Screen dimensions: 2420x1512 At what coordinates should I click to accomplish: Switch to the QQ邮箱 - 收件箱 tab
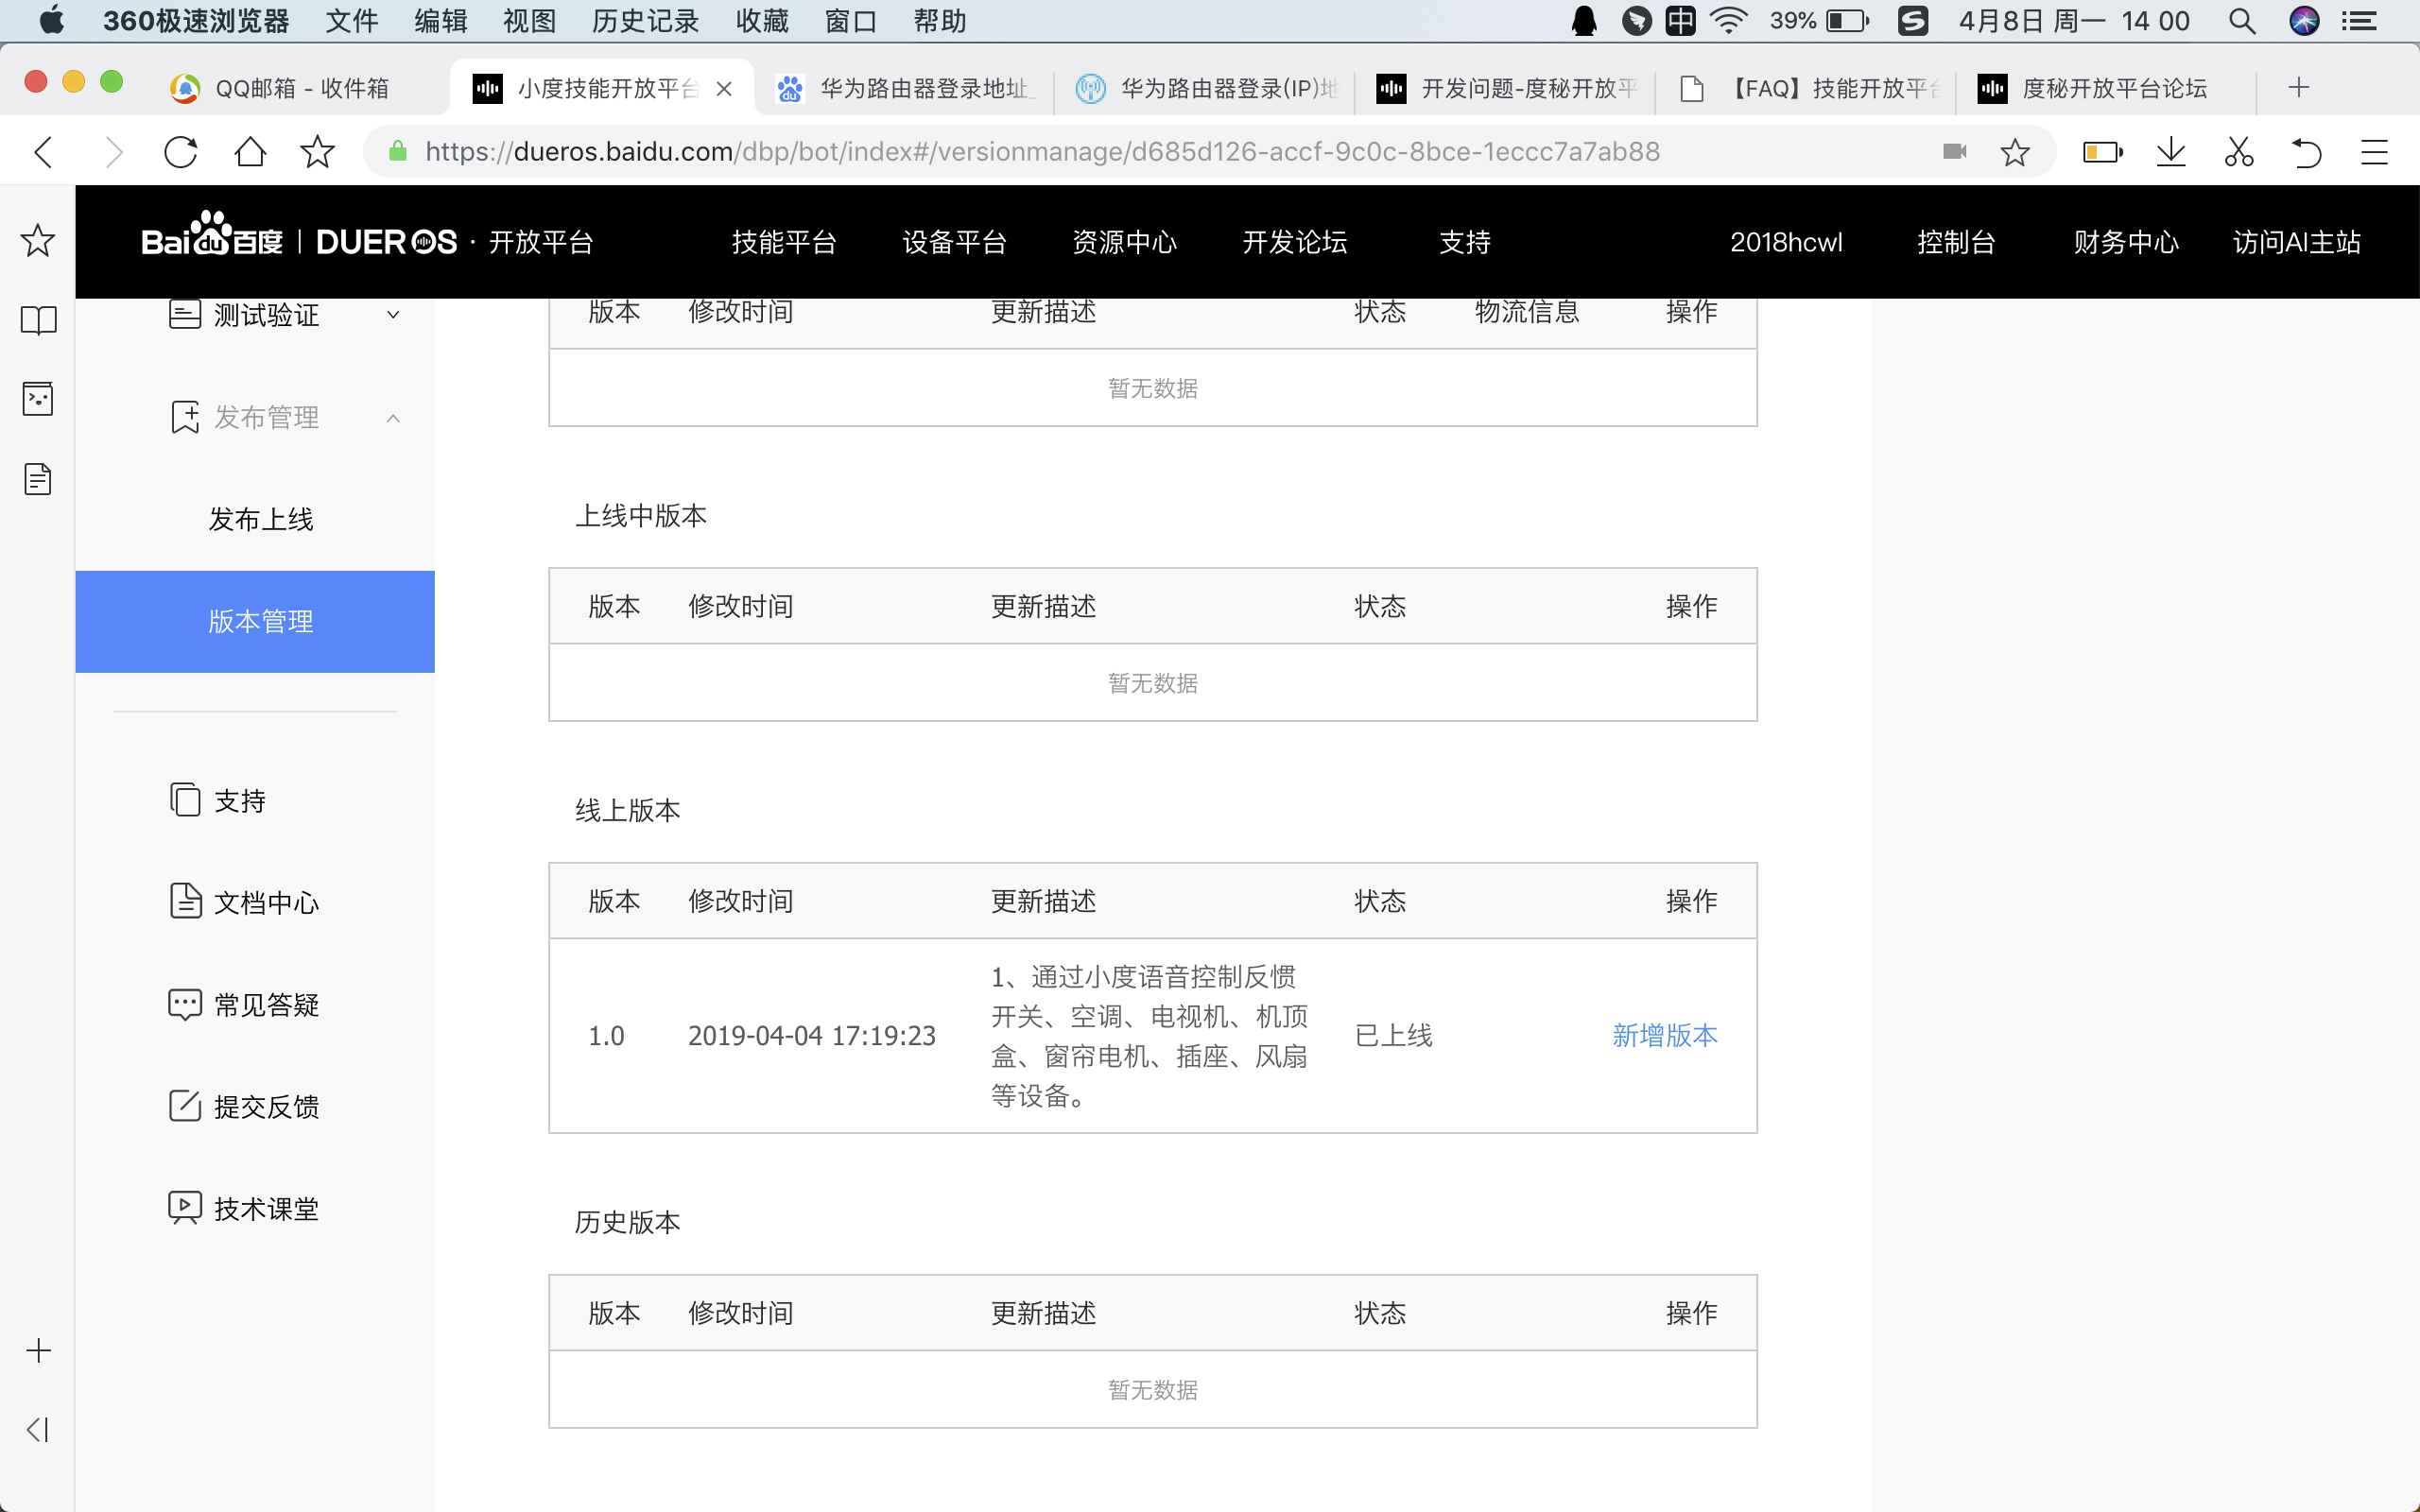(x=300, y=89)
